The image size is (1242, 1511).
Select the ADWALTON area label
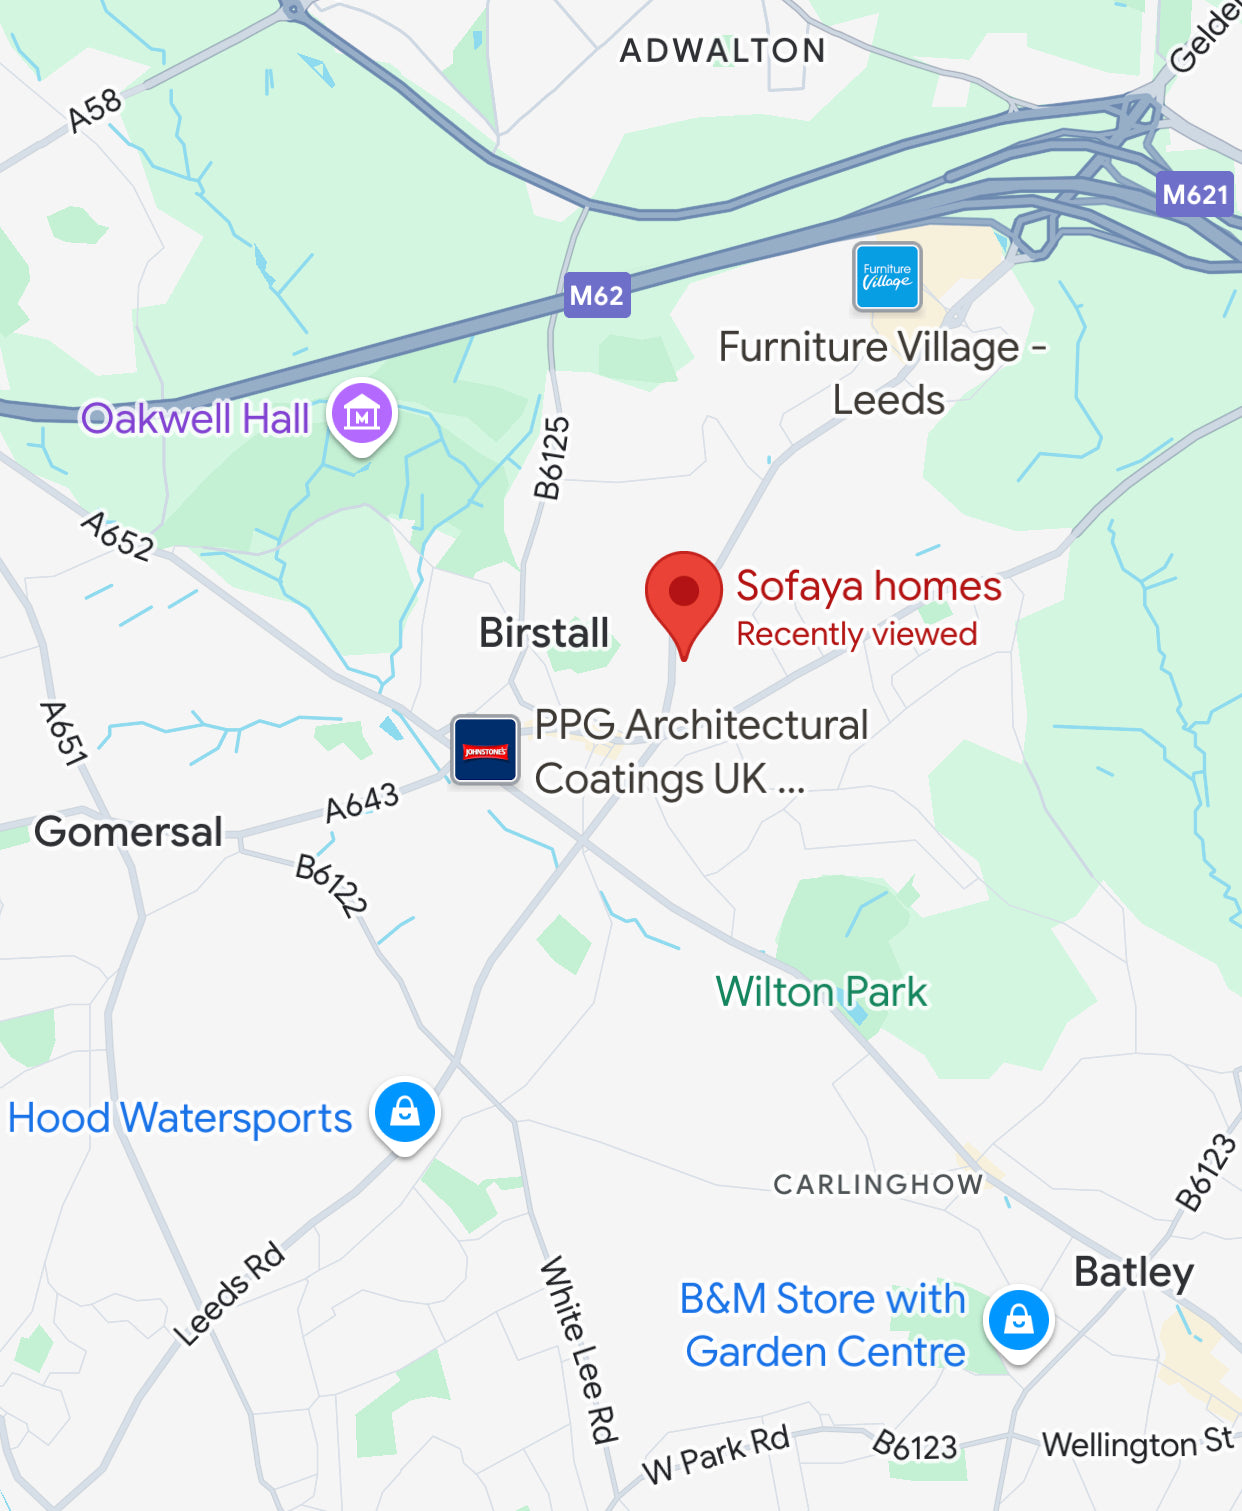723,50
